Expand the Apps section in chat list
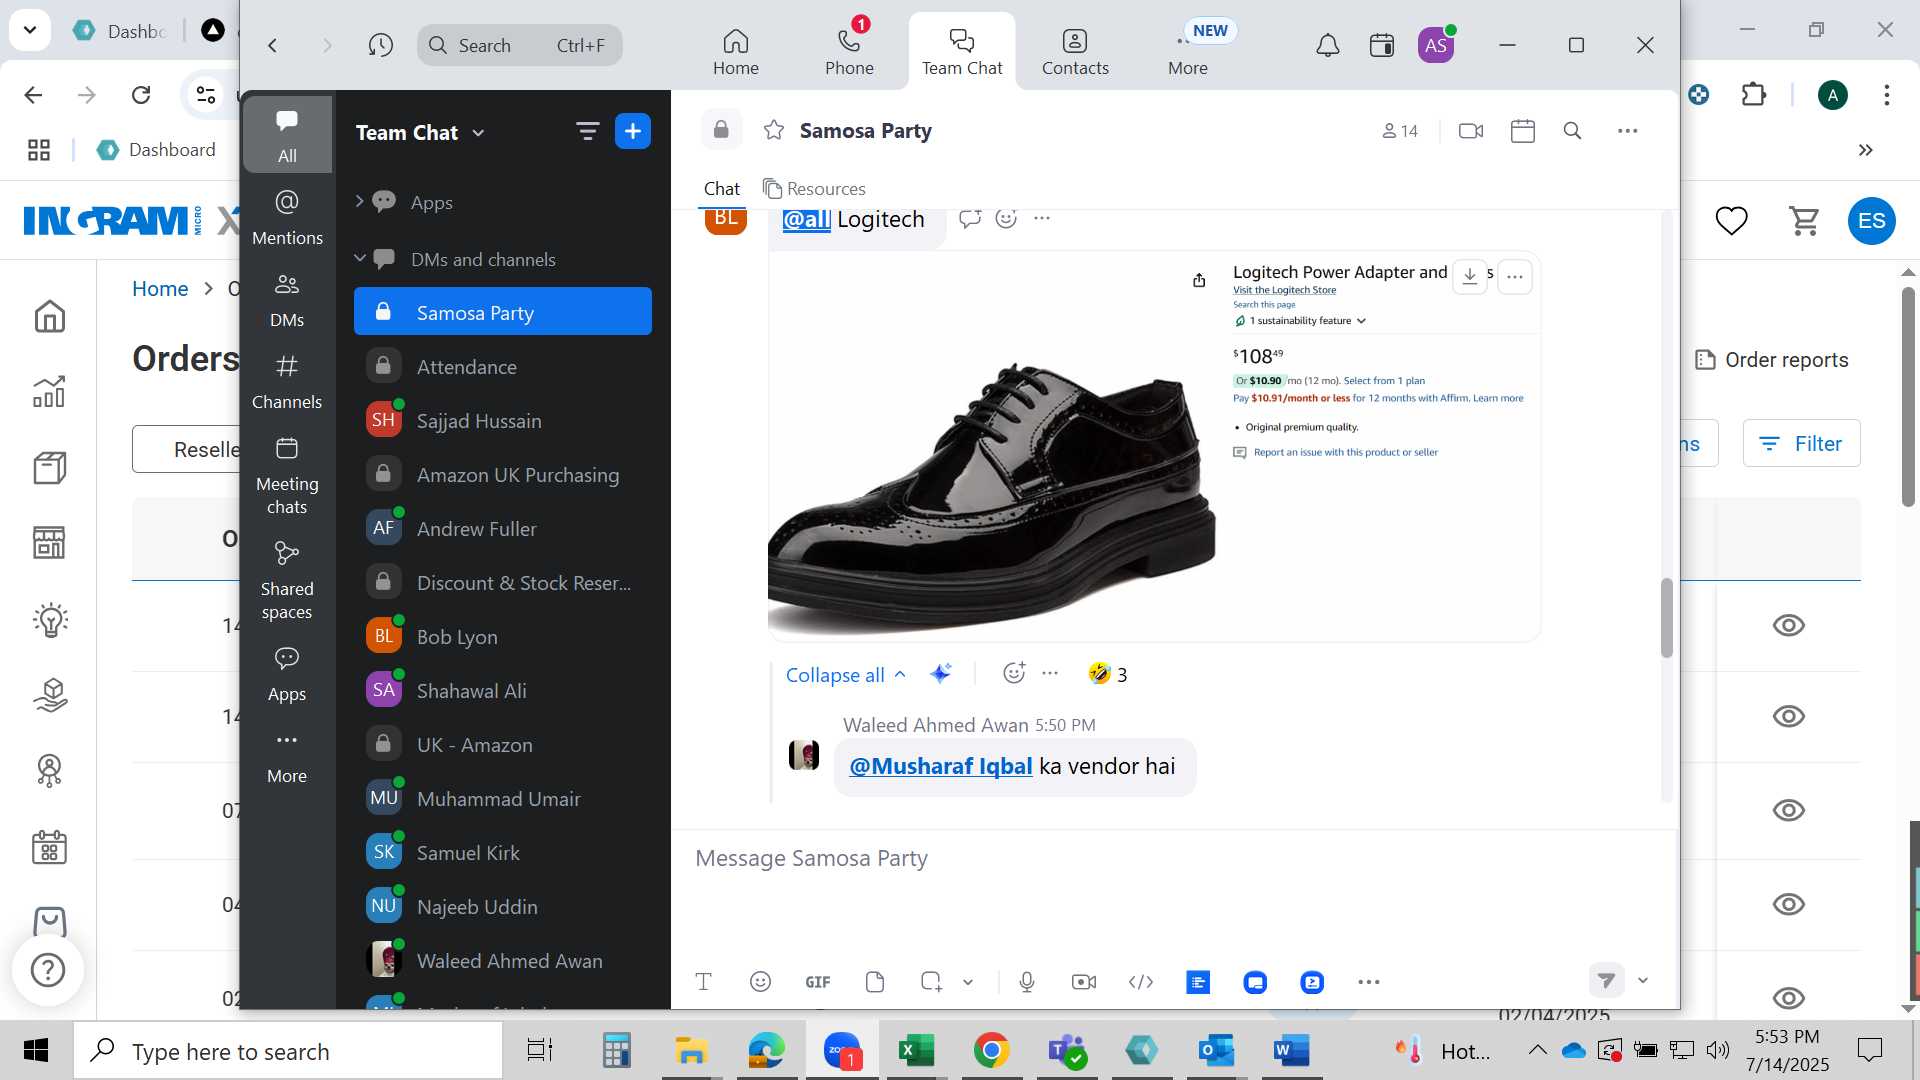This screenshot has height=1080, width=1920. click(x=359, y=202)
